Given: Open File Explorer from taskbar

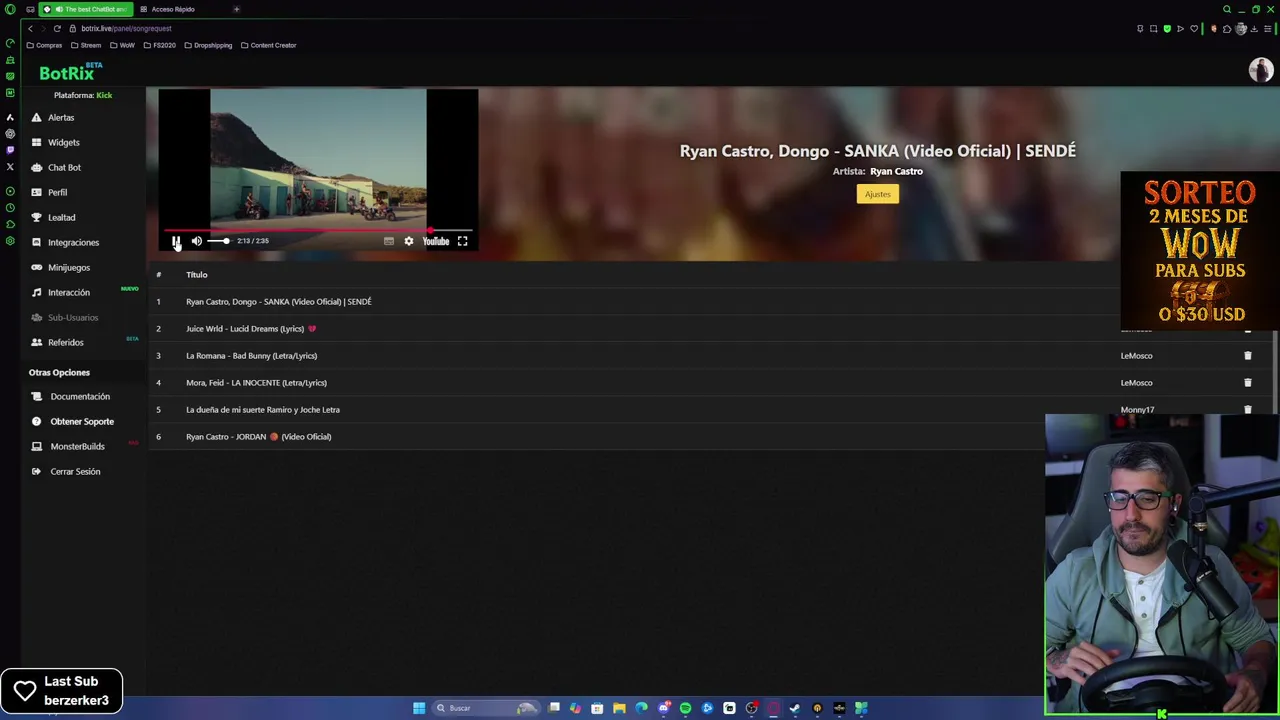Looking at the screenshot, I should [x=619, y=708].
